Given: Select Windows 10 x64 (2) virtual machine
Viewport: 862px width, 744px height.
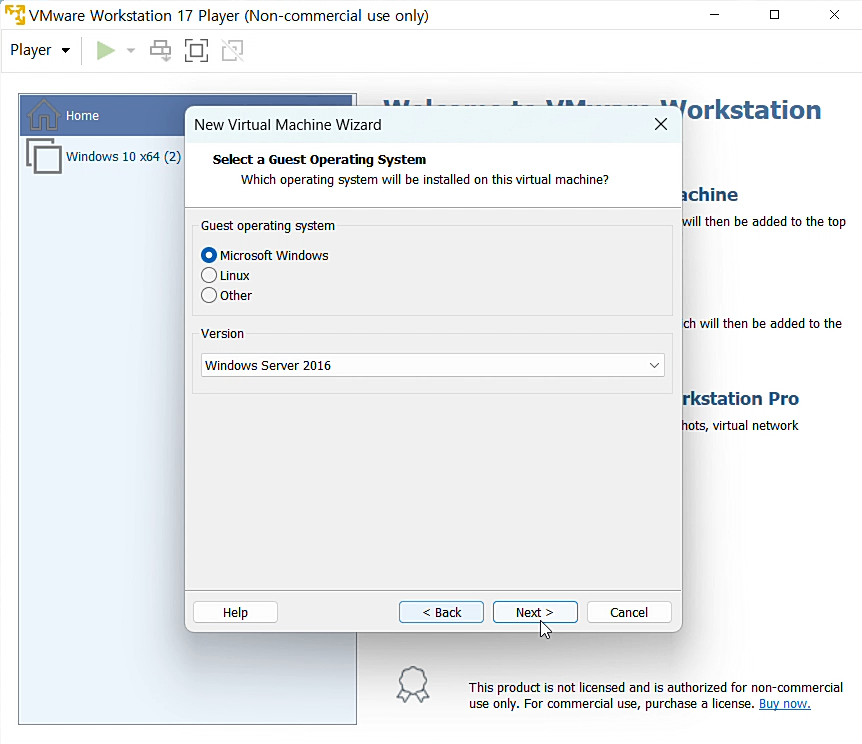Looking at the screenshot, I should (123, 157).
